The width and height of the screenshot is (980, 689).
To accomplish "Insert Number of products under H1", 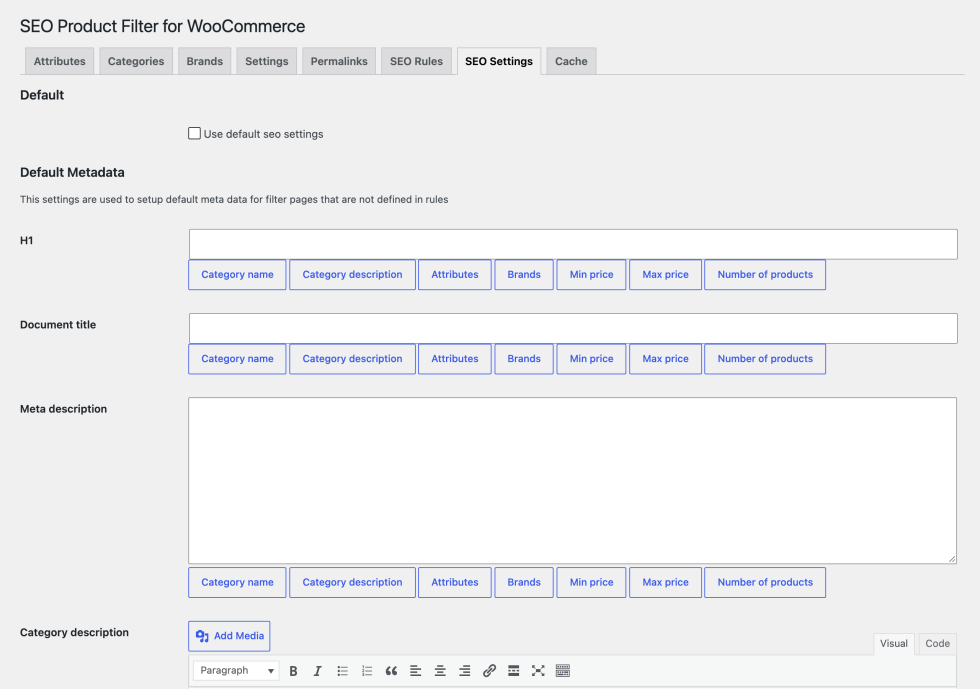I will (765, 274).
